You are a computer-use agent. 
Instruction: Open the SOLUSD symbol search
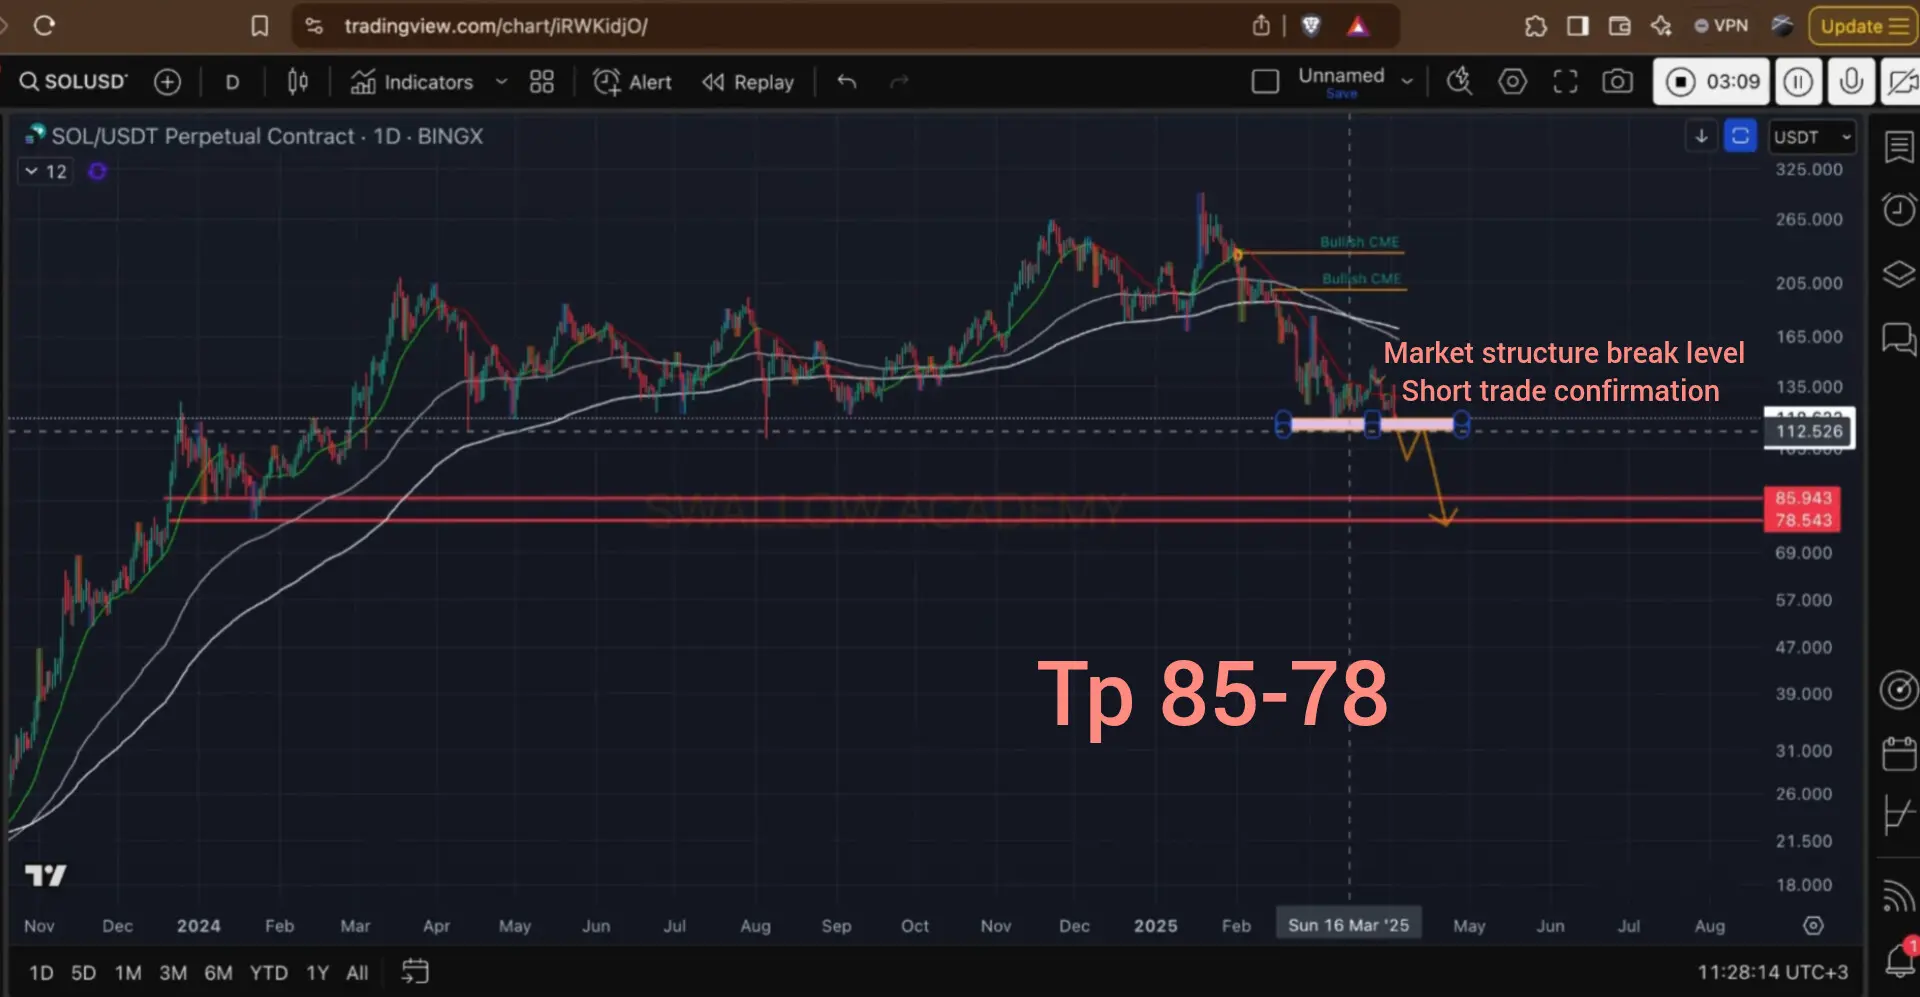click(x=74, y=82)
